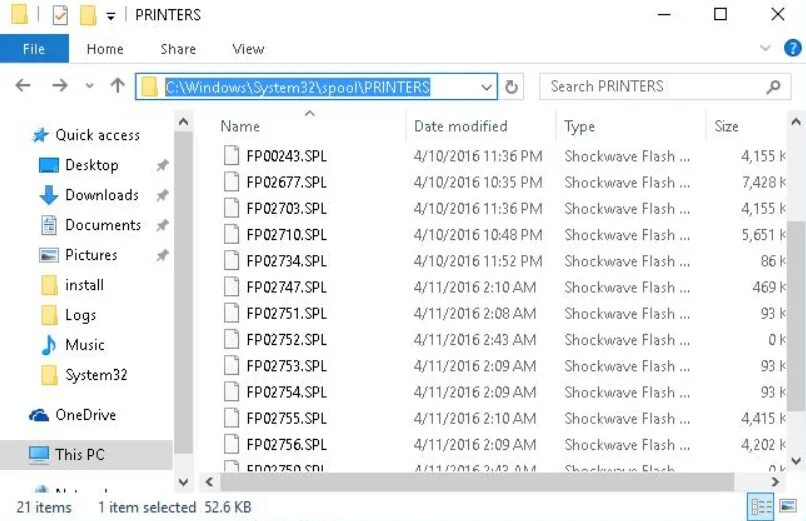Switch to Large icons view layout
The height and width of the screenshot is (521, 806).
(788, 506)
